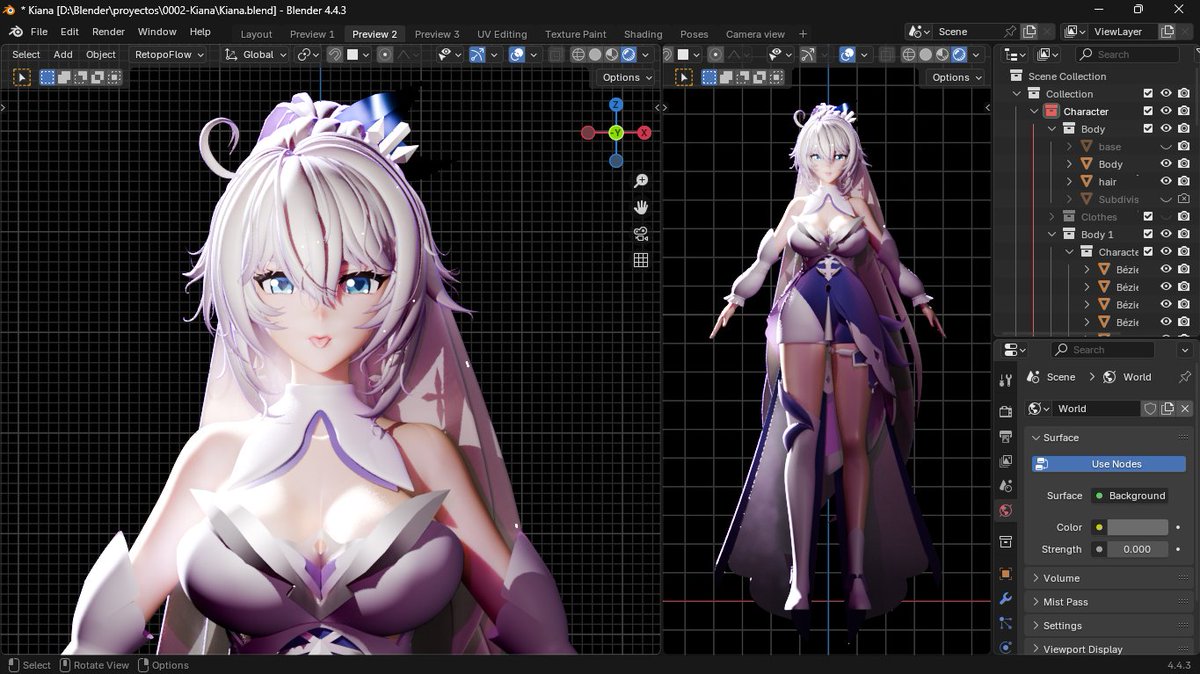Click the outliner Search field
1200x674 pixels.
tap(1126, 54)
